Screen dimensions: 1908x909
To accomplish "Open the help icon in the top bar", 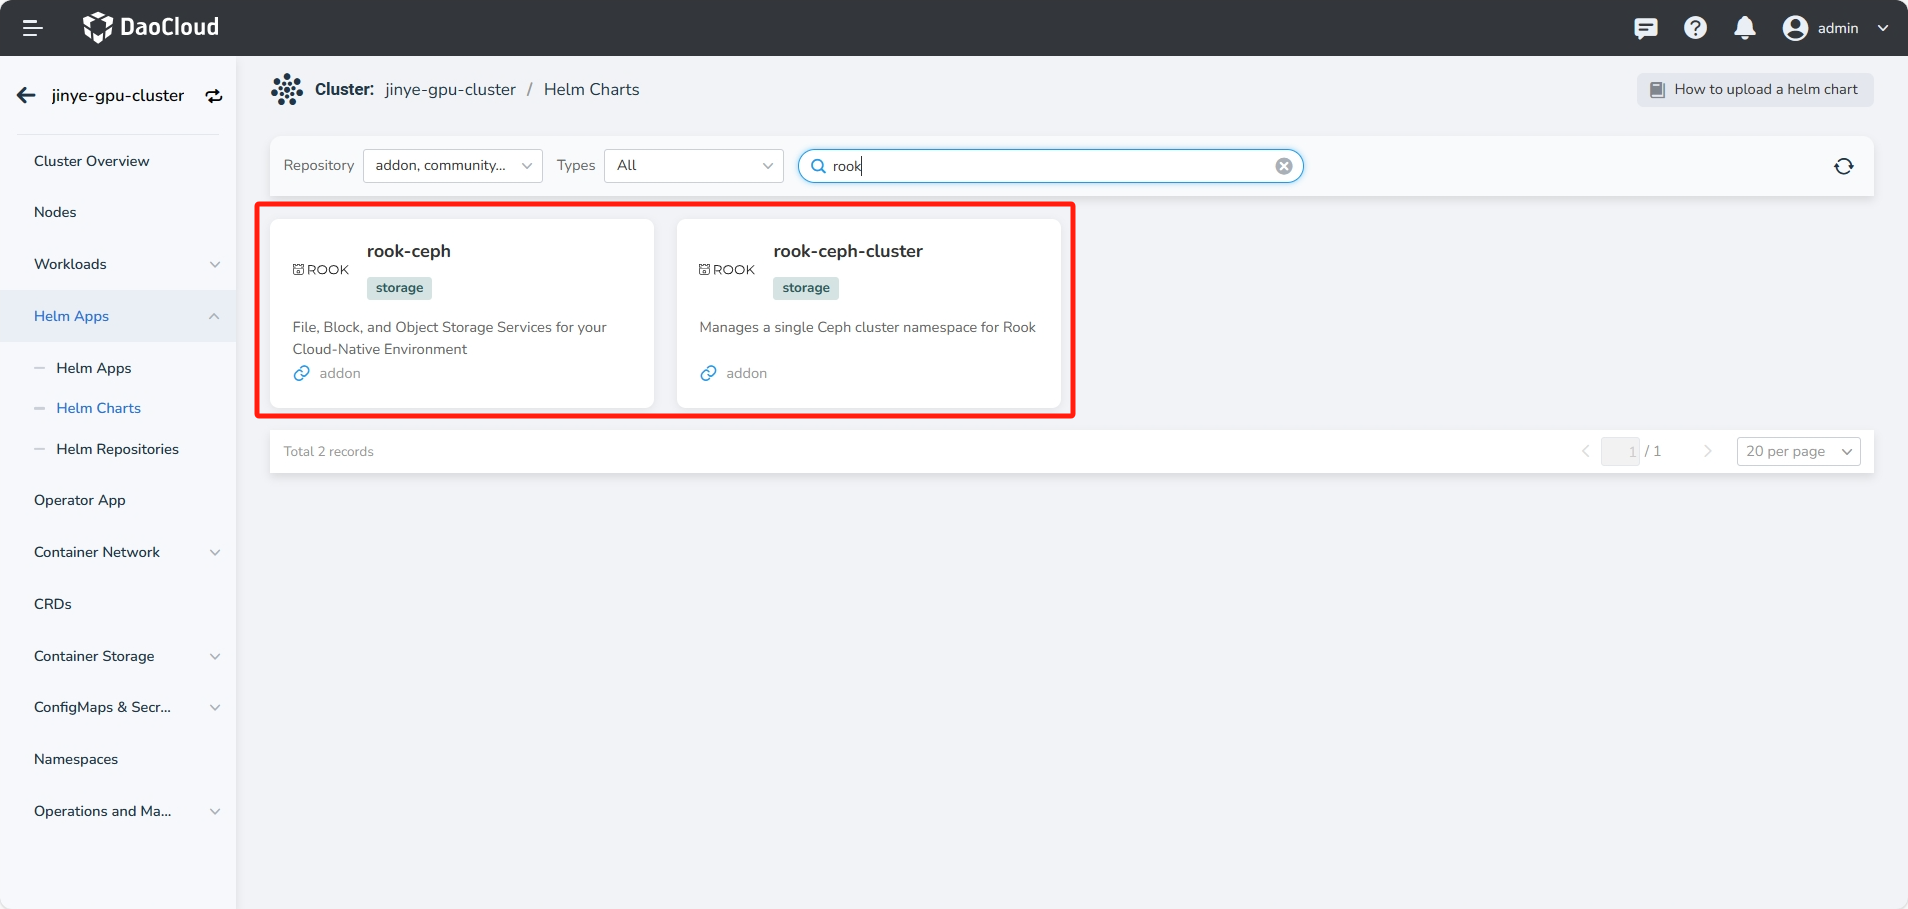I will 1695,28.
